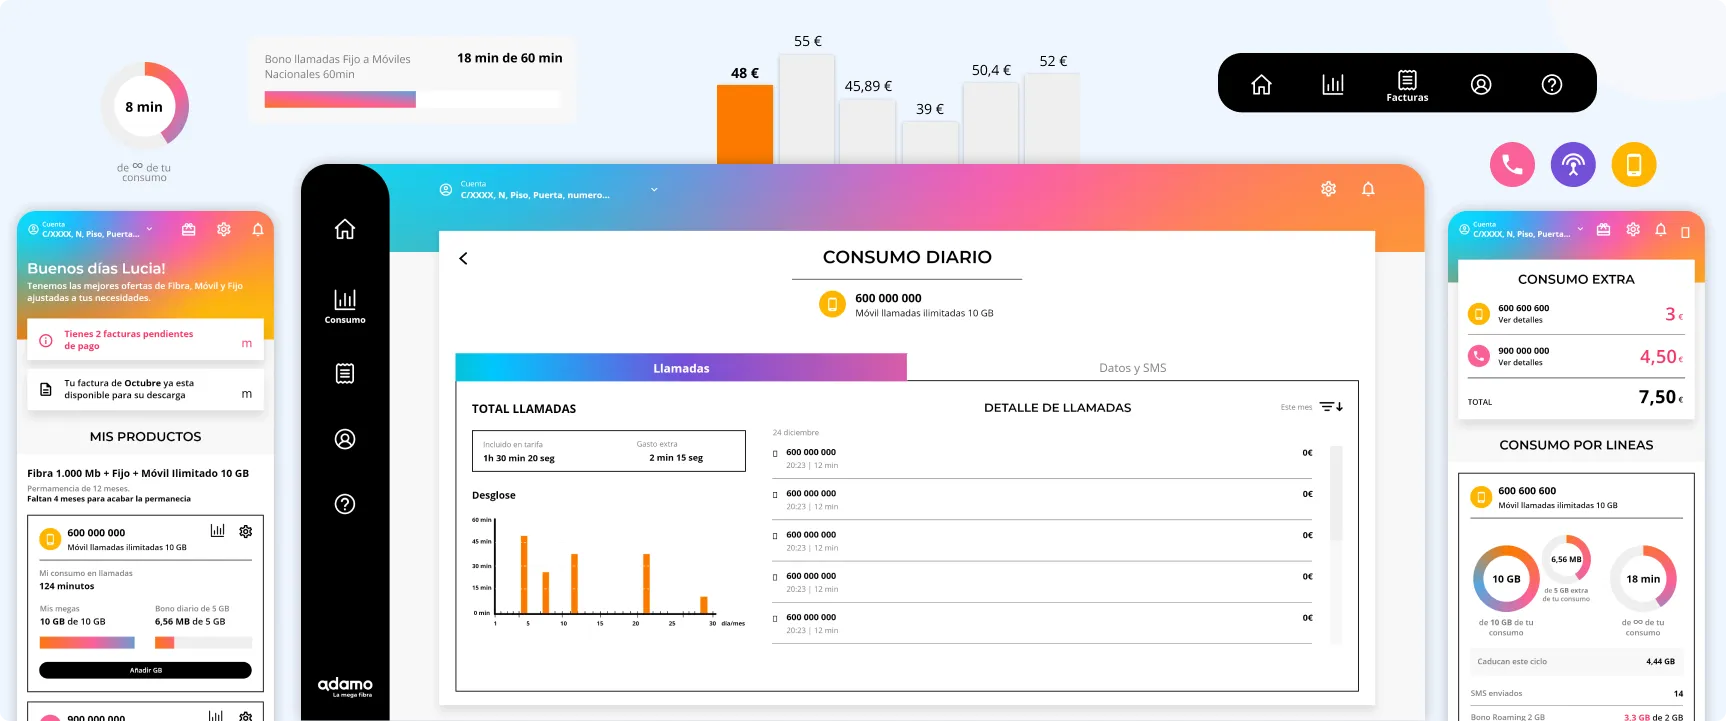Open the settings gear in right phone header
The height and width of the screenshot is (721, 1726).
tap(1632, 229)
